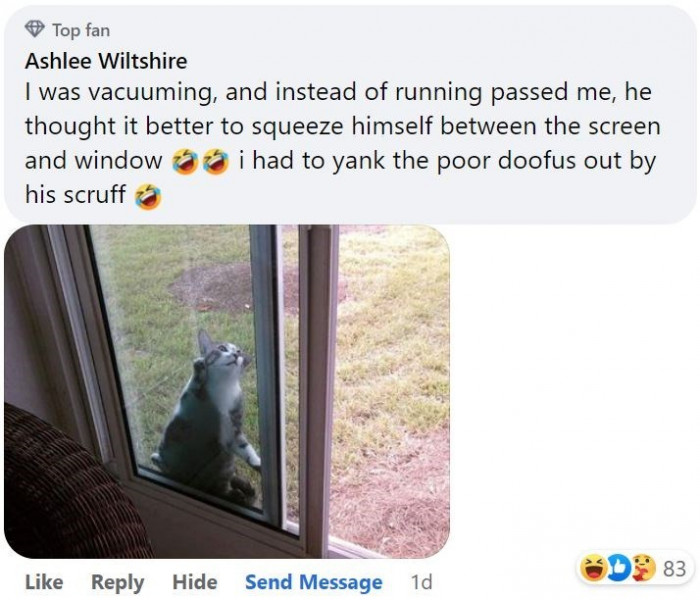Open the attached cat window photo
700x600 pixels.
pyautogui.click(x=227, y=391)
